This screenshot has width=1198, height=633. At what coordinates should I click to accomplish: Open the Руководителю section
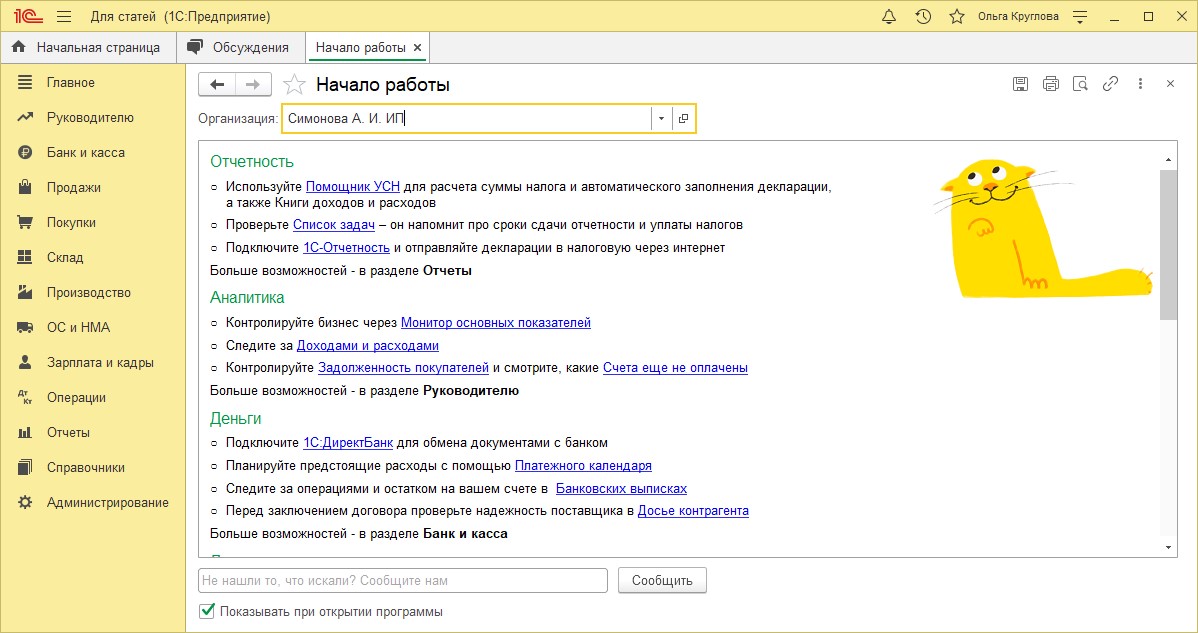[x=92, y=118]
